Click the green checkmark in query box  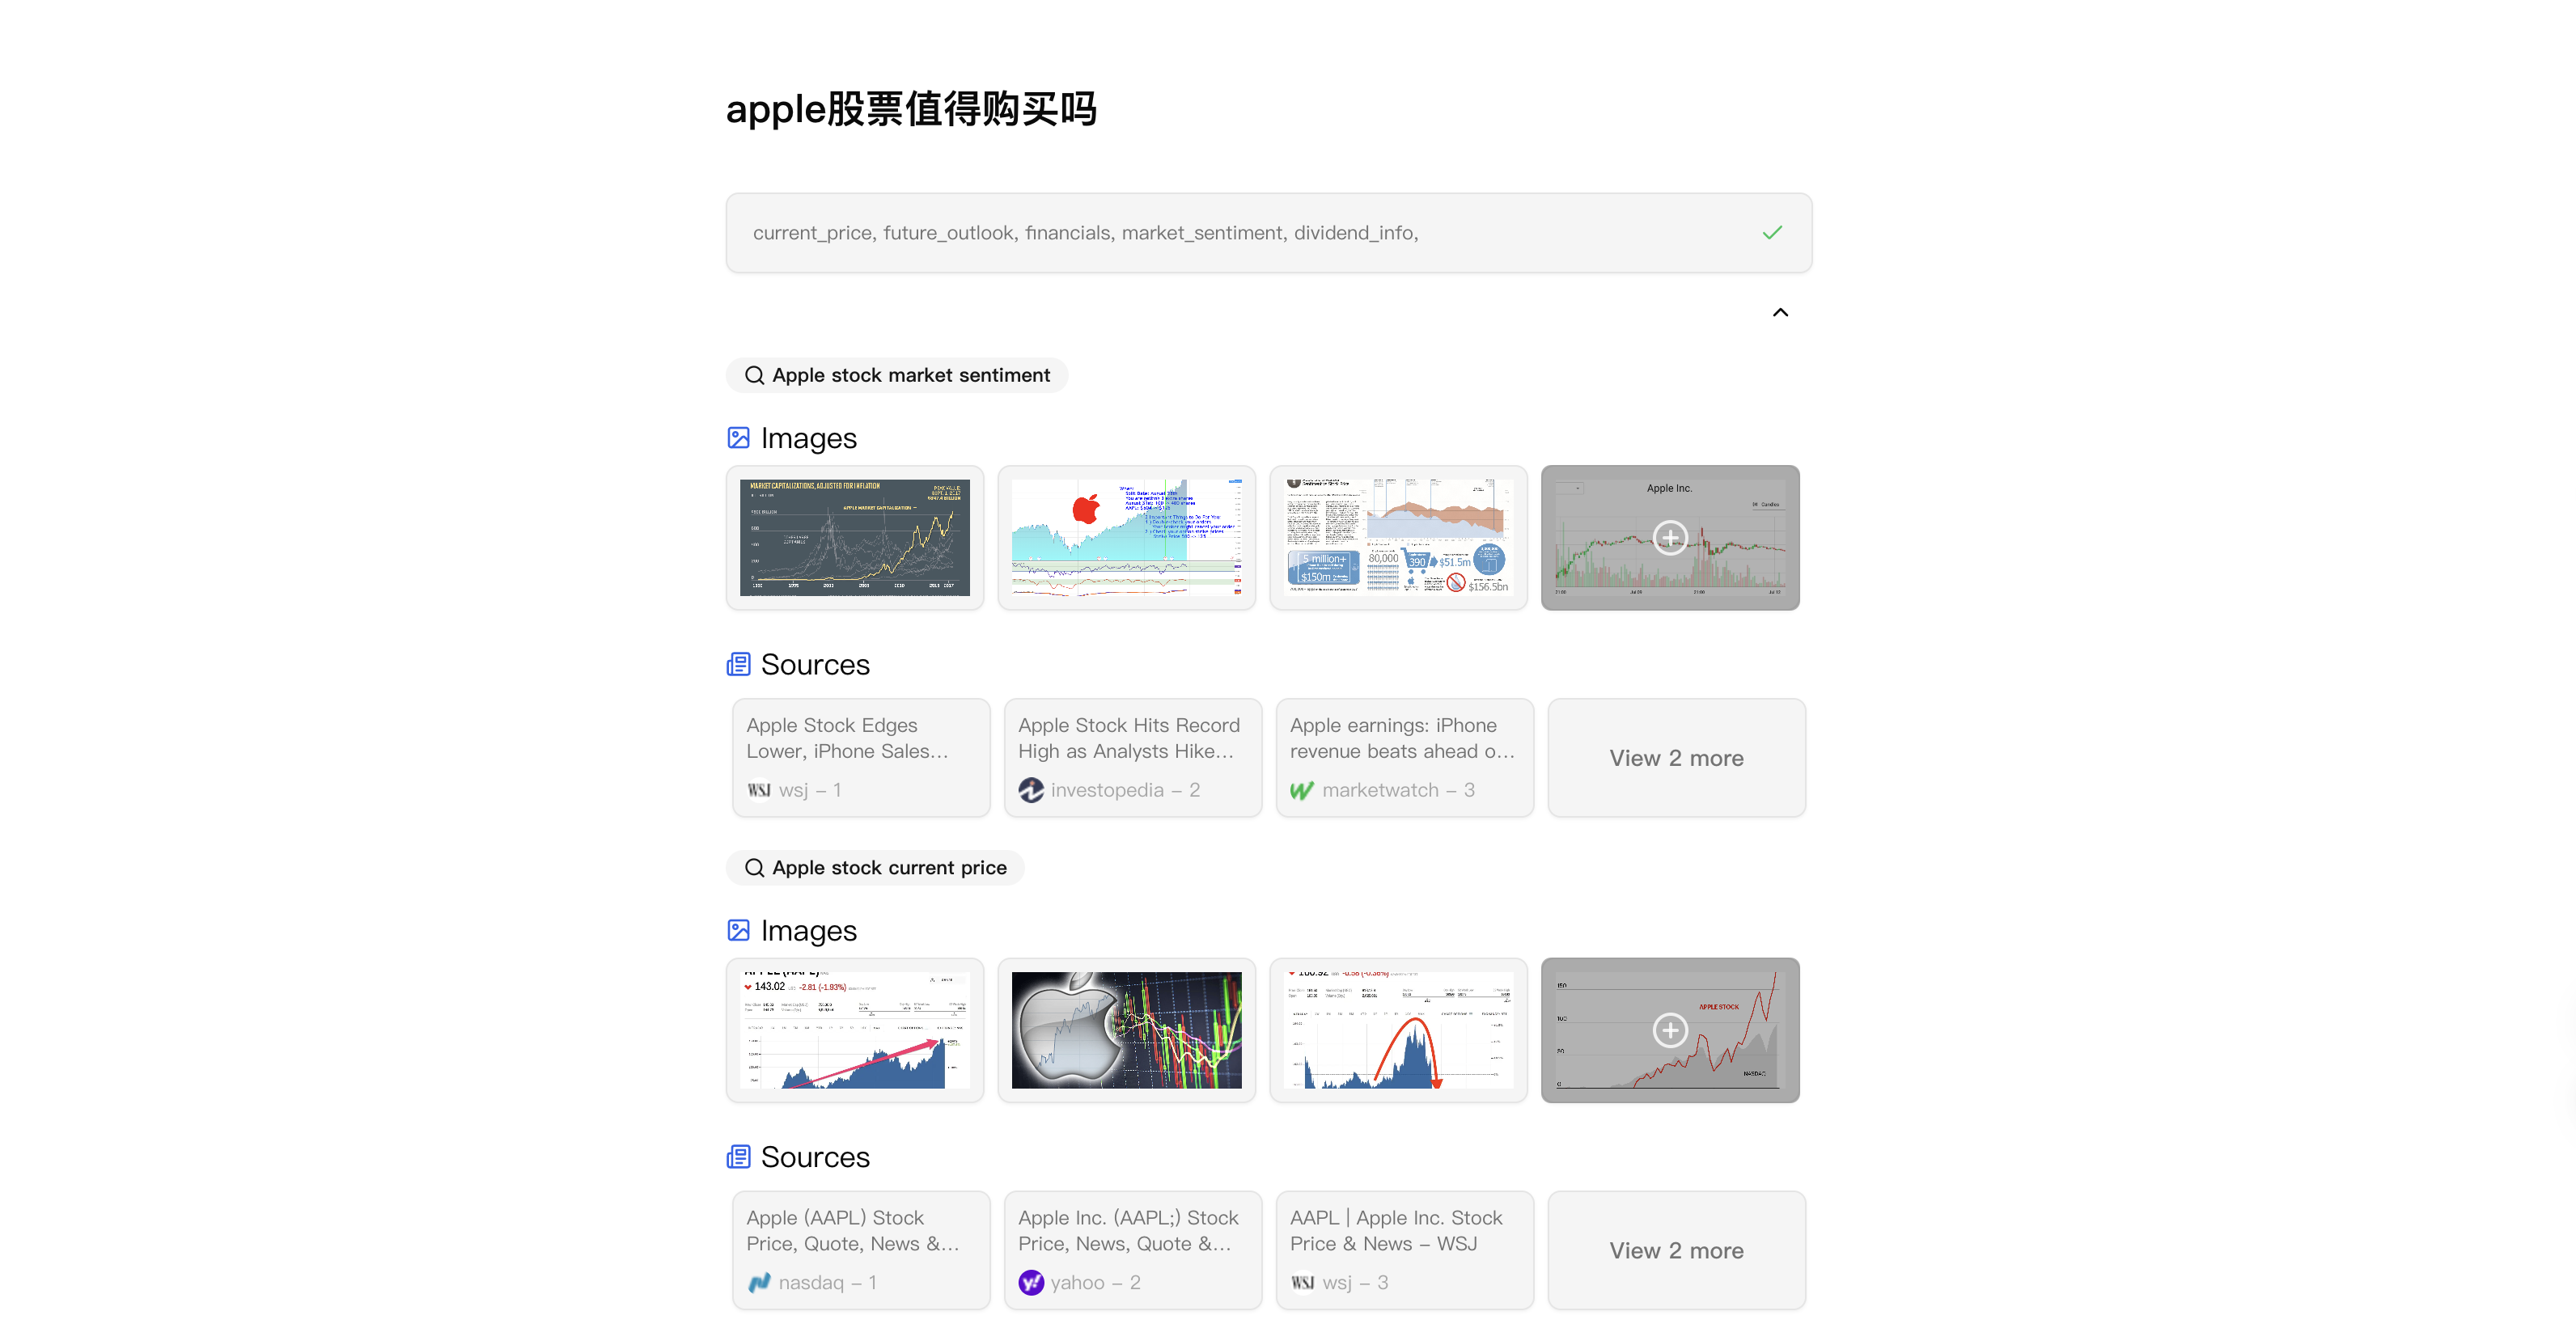1771,233
